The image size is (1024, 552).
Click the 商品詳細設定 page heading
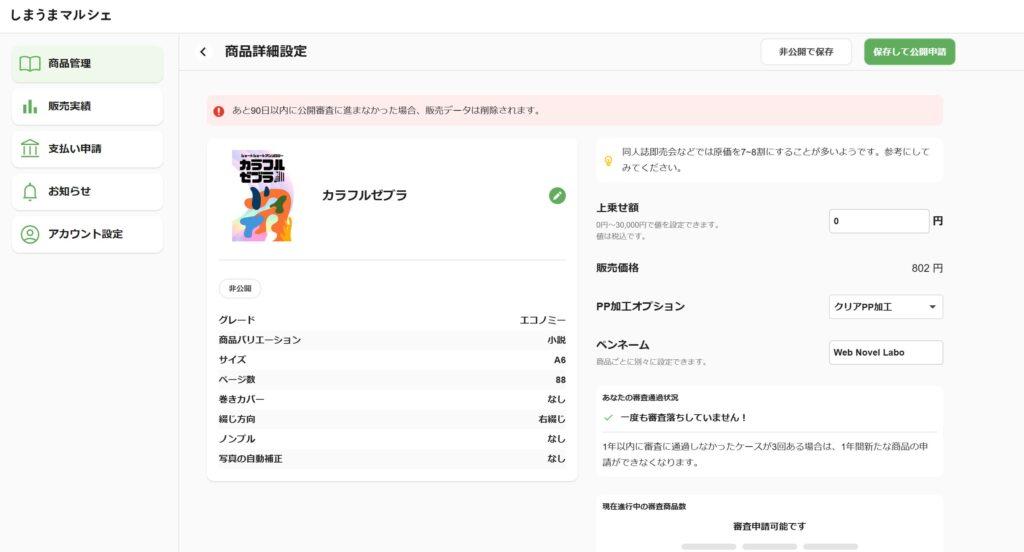coord(266,52)
